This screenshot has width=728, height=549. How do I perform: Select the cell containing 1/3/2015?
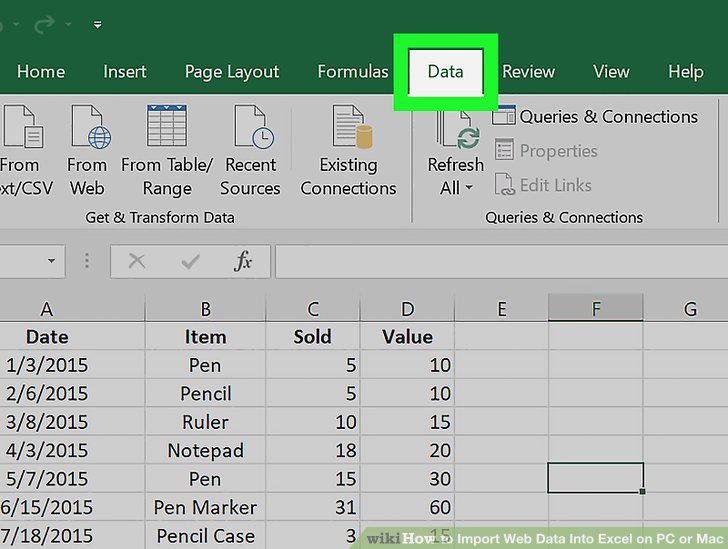[x=72, y=365]
